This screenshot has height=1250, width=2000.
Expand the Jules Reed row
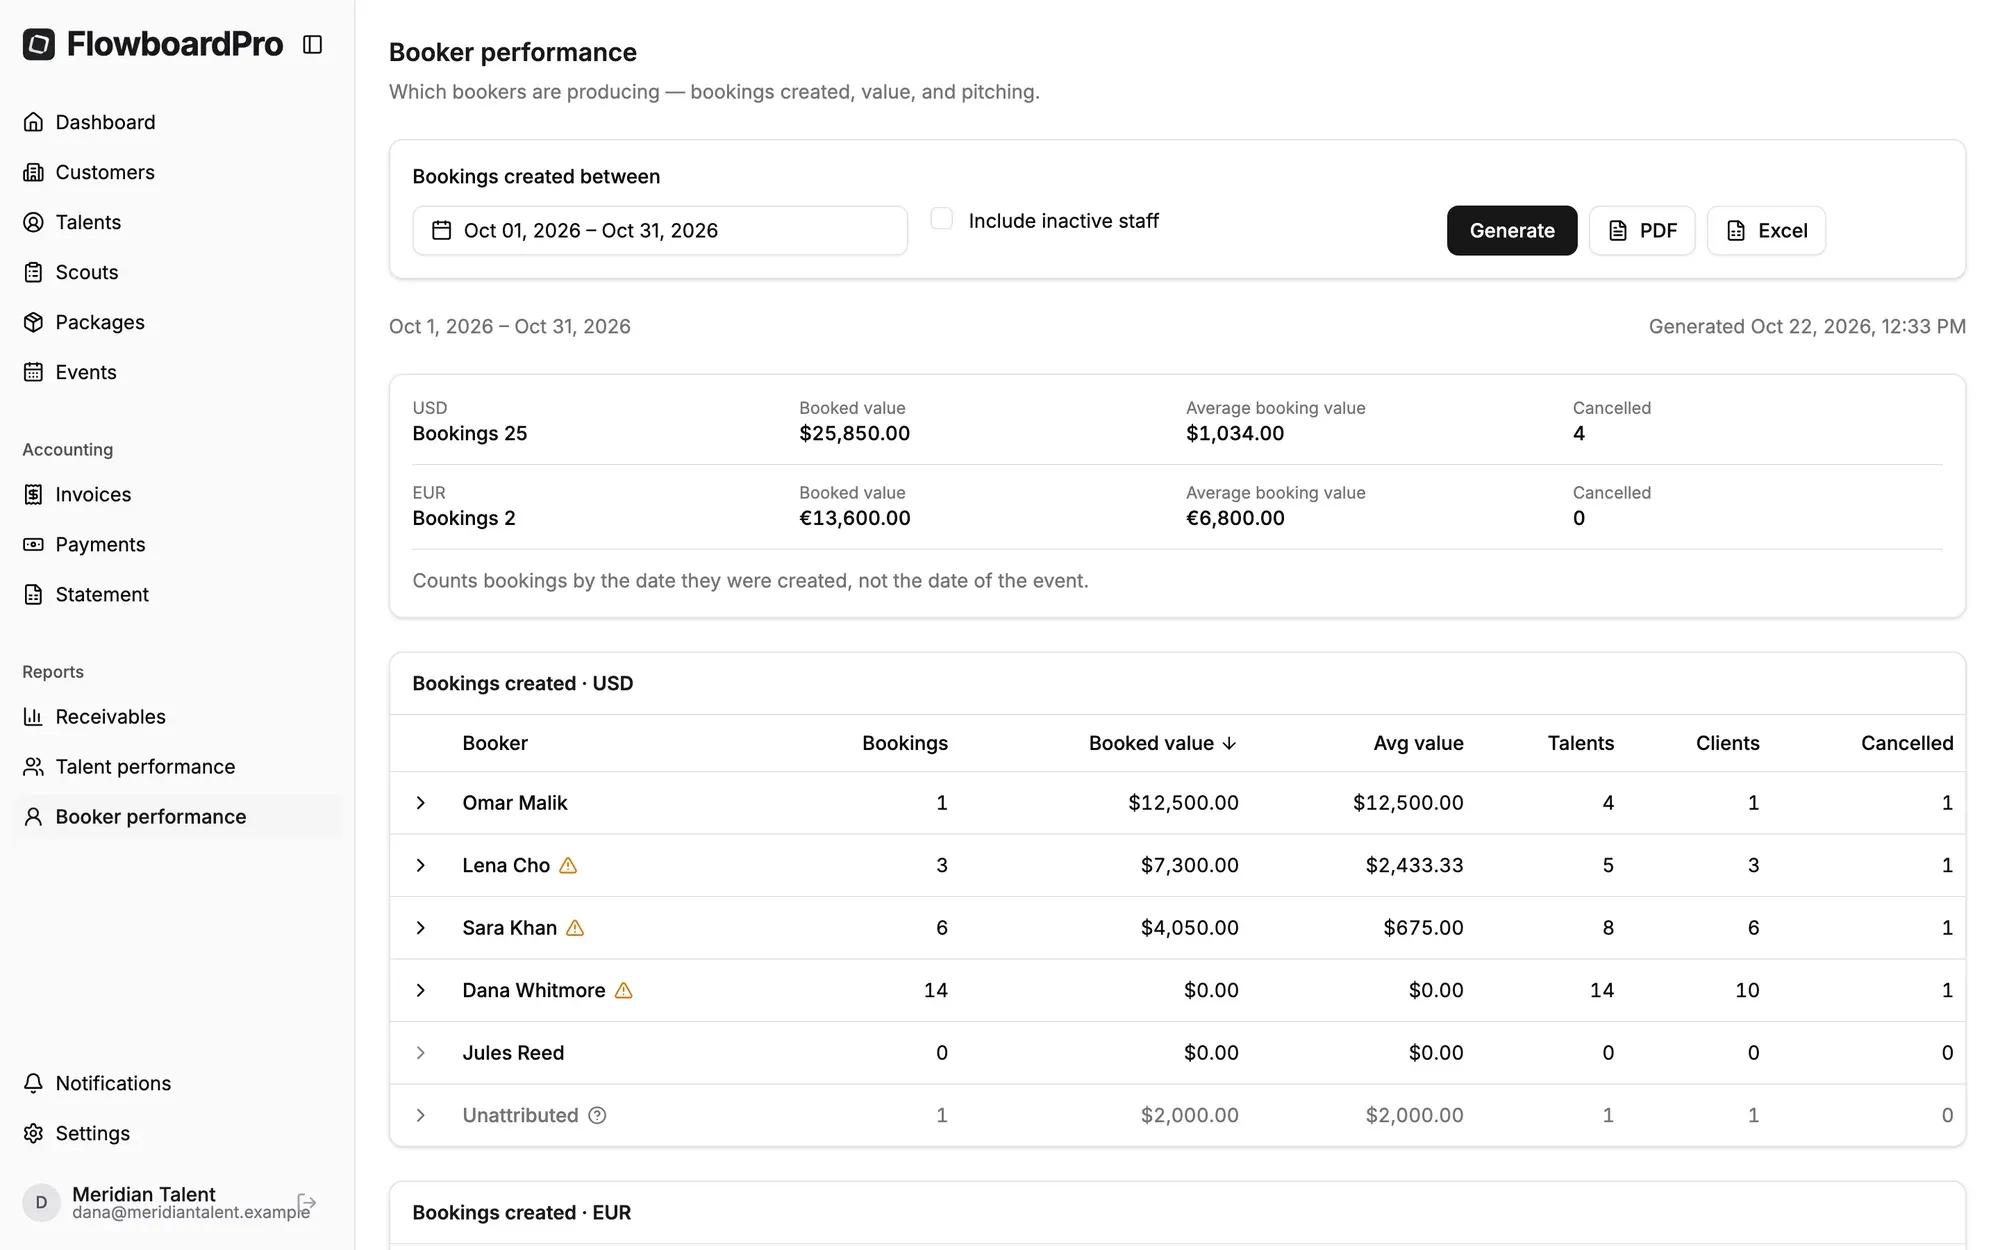(421, 1053)
